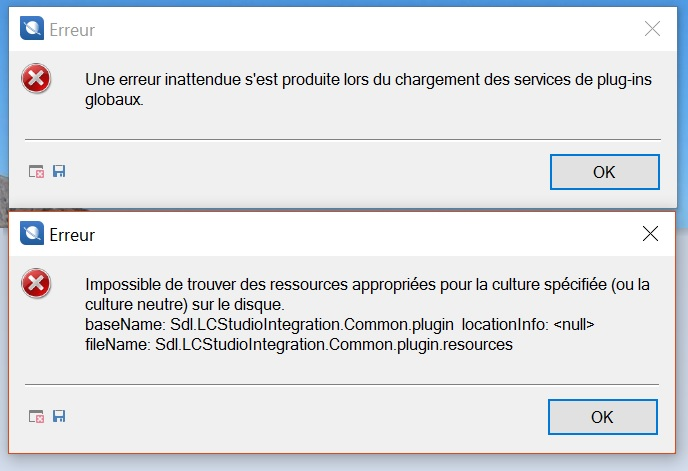Click the app icon in the bottom Erreur title bar
This screenshot has height=471, width=688.
pos(32,233)
